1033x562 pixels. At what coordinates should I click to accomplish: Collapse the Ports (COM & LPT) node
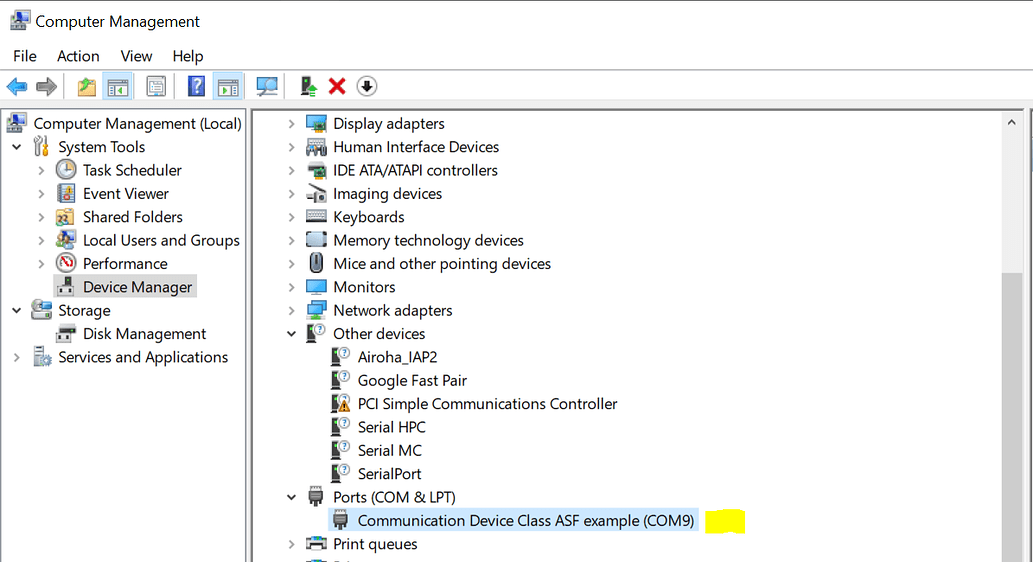click(x=291, y=497)
